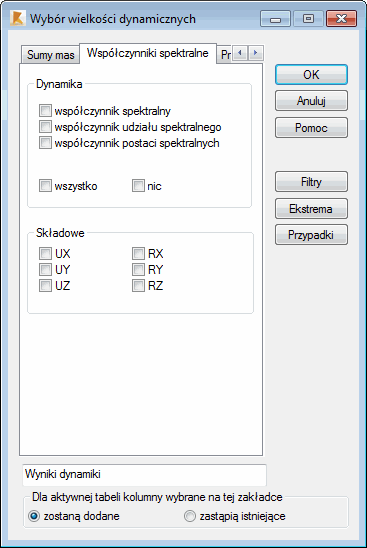Image resolution: width=367 pixels, height=548 pixels.
Task: Open the Filtry settings
Action: [311, 181]
